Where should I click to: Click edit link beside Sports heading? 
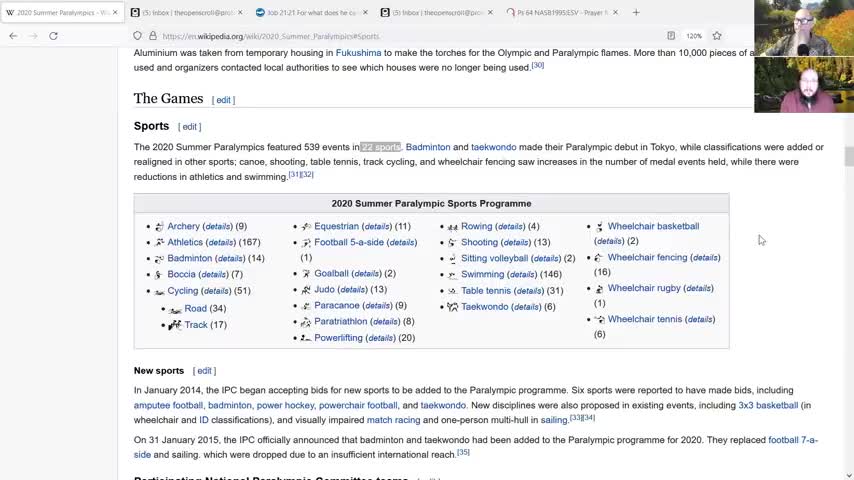tap(190, 127)
